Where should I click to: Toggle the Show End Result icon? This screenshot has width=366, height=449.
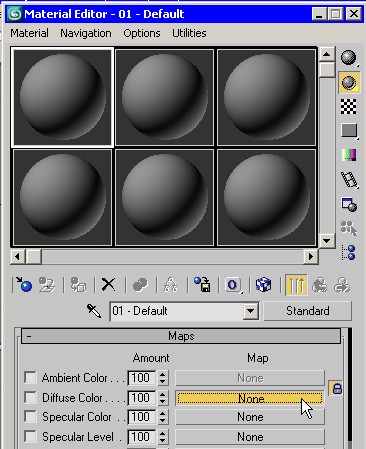296,285
